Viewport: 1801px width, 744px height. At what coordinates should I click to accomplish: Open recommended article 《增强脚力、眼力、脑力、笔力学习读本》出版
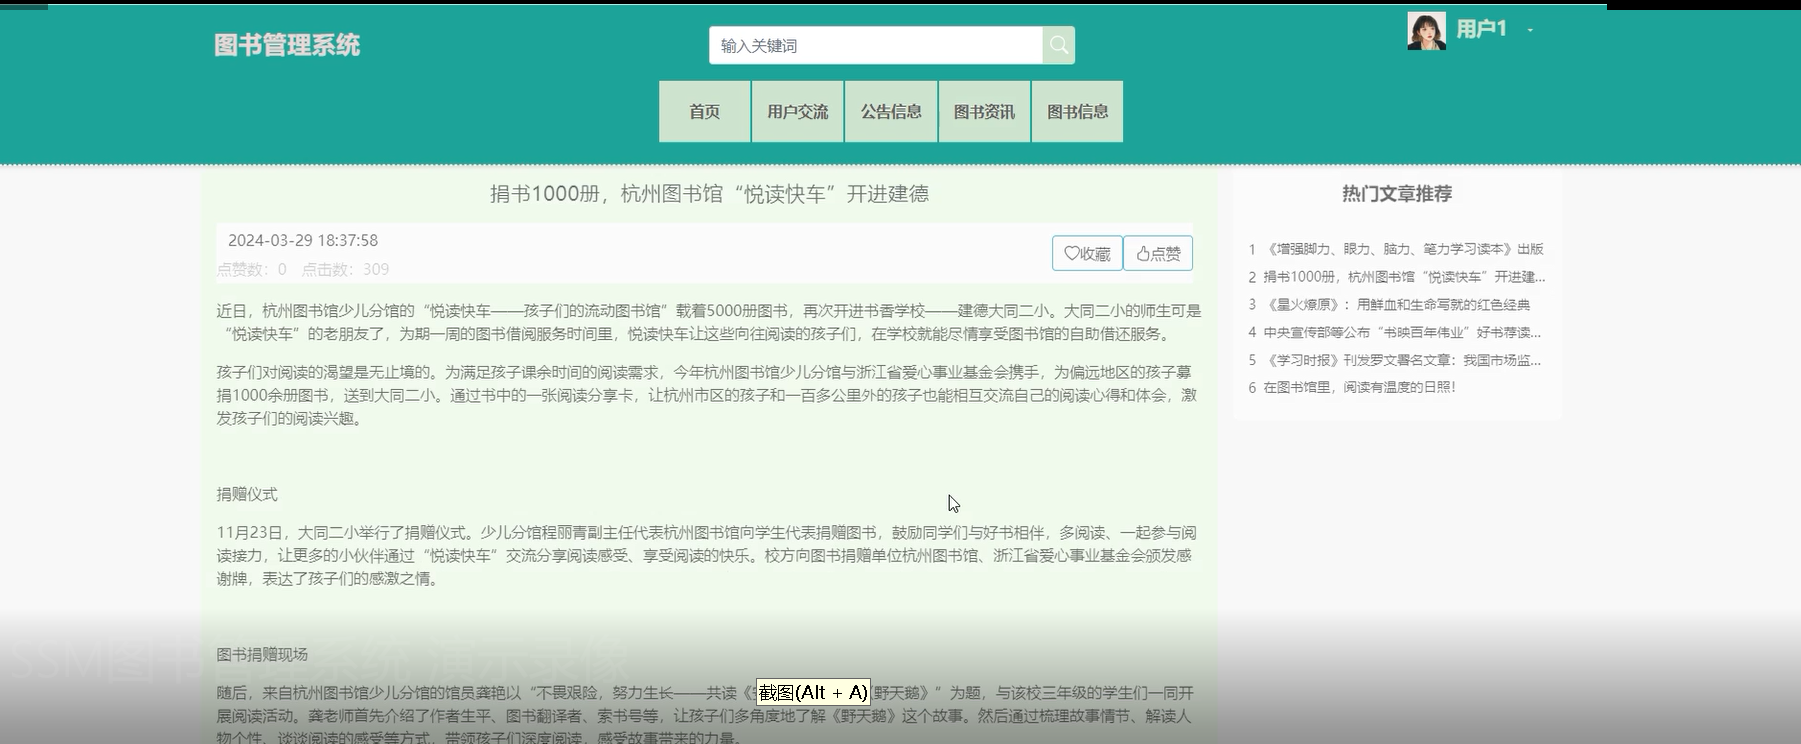tap(1404, 249)
